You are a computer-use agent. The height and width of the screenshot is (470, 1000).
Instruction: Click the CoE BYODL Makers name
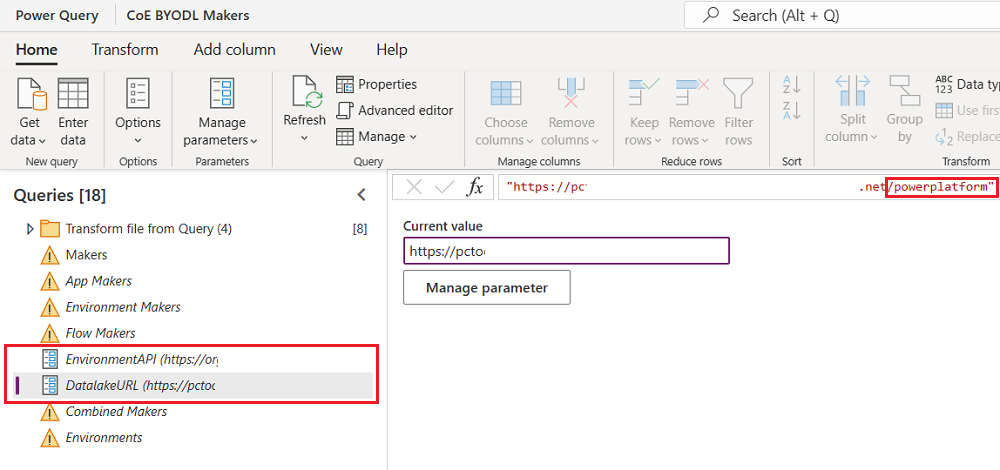(x=188, y=15)
